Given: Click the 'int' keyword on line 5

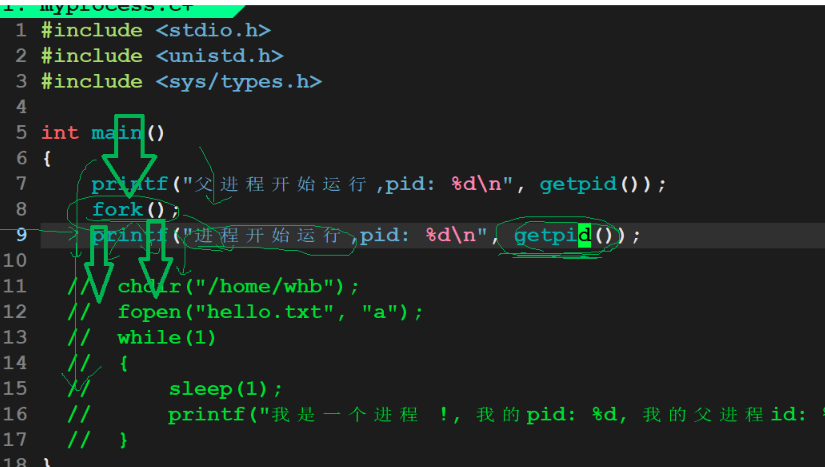Looking at the screenshot, I should tap(60, 133).
